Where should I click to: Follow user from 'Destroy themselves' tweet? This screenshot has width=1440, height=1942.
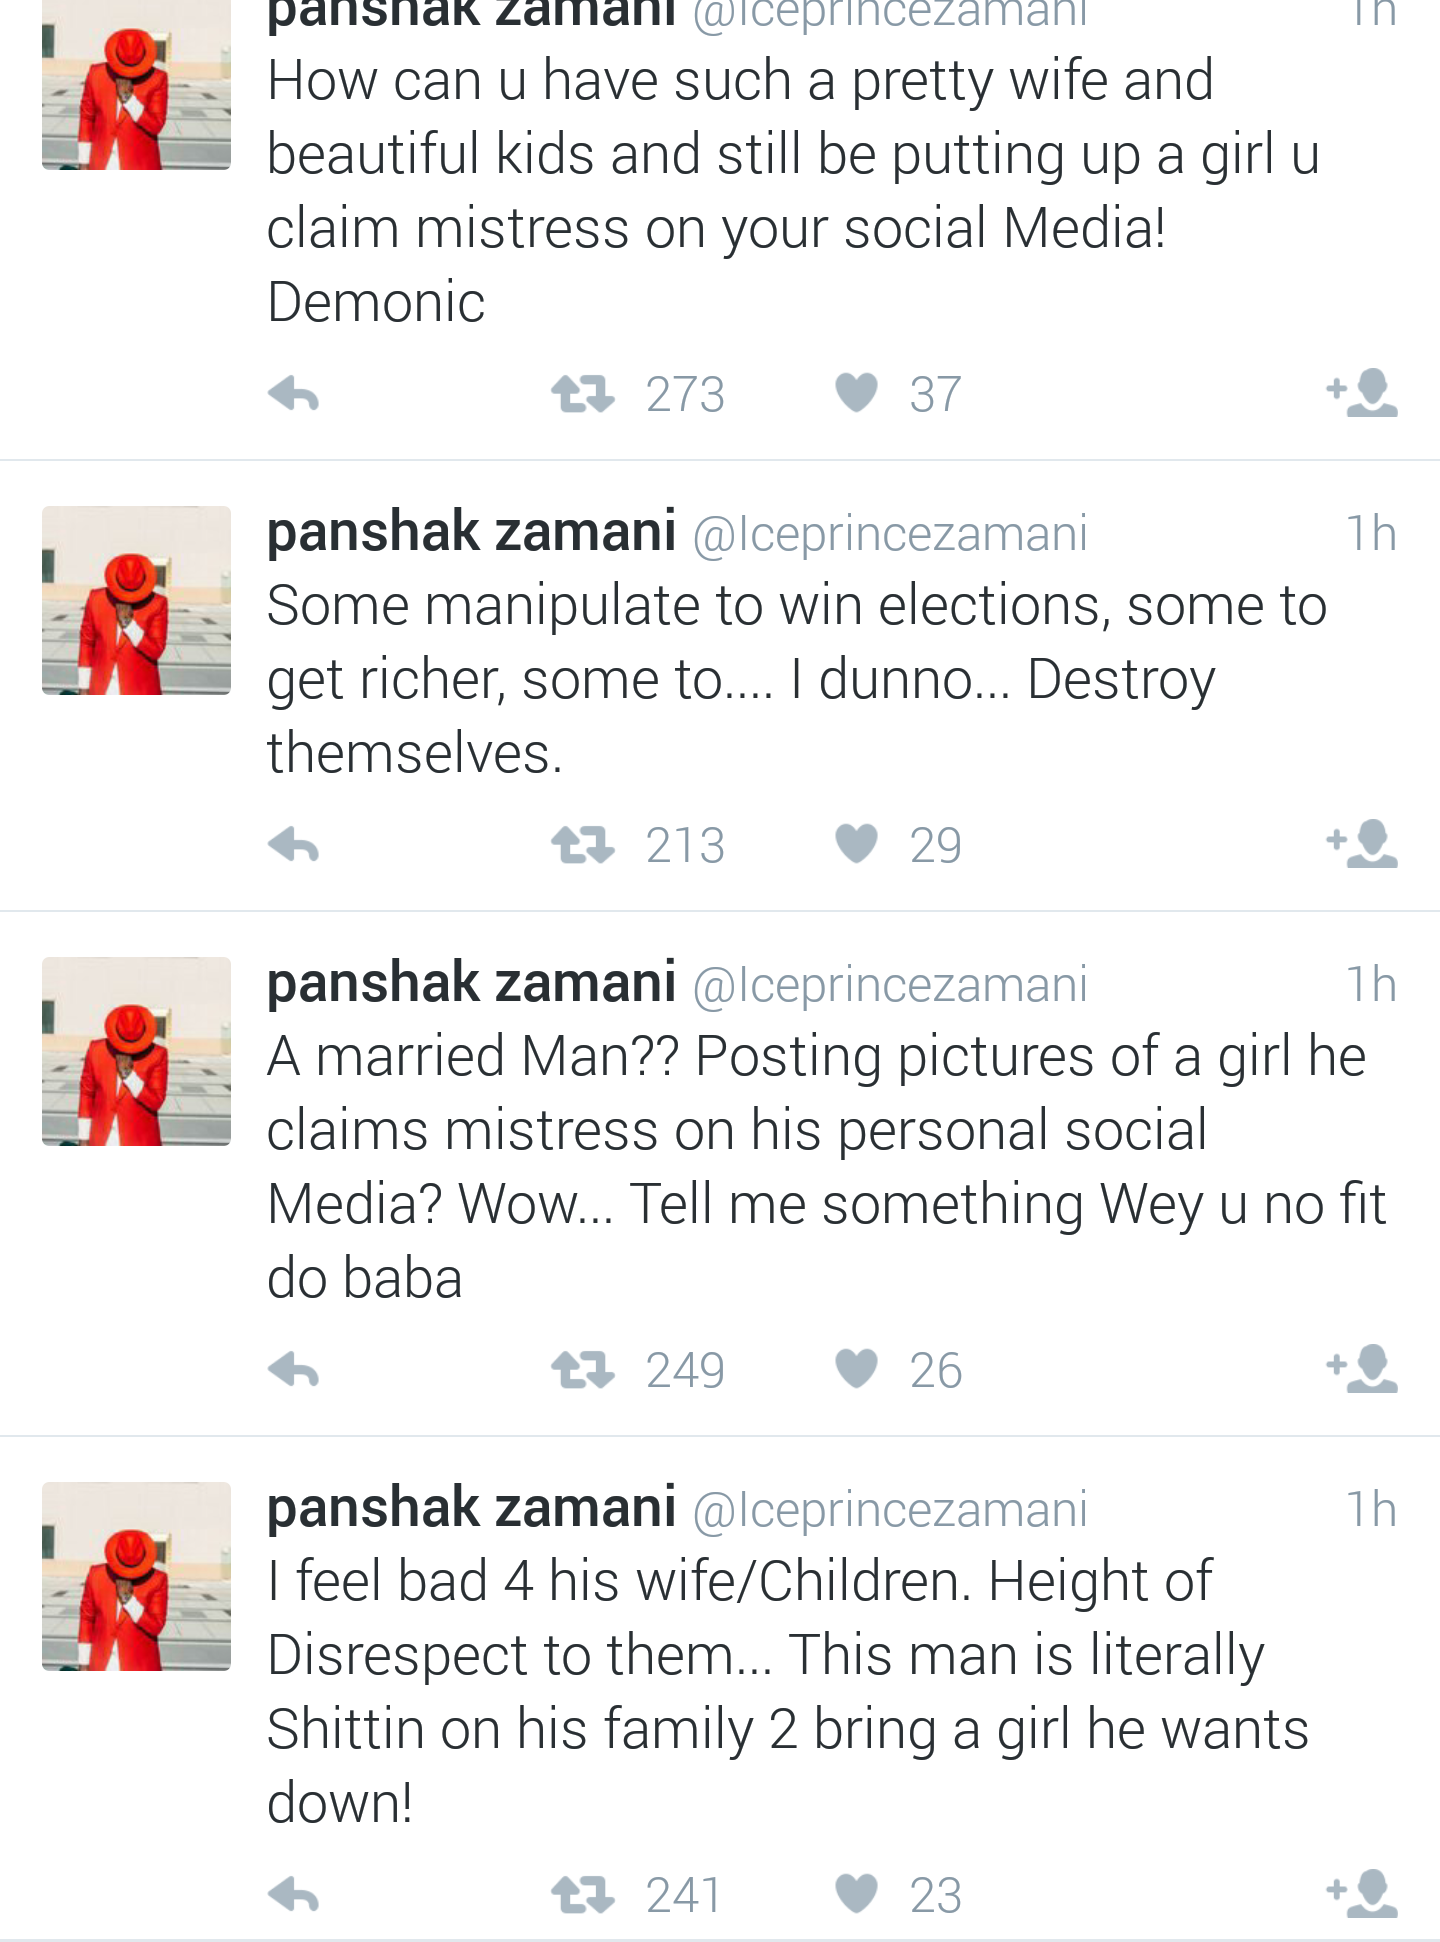tap(1363, 844)
